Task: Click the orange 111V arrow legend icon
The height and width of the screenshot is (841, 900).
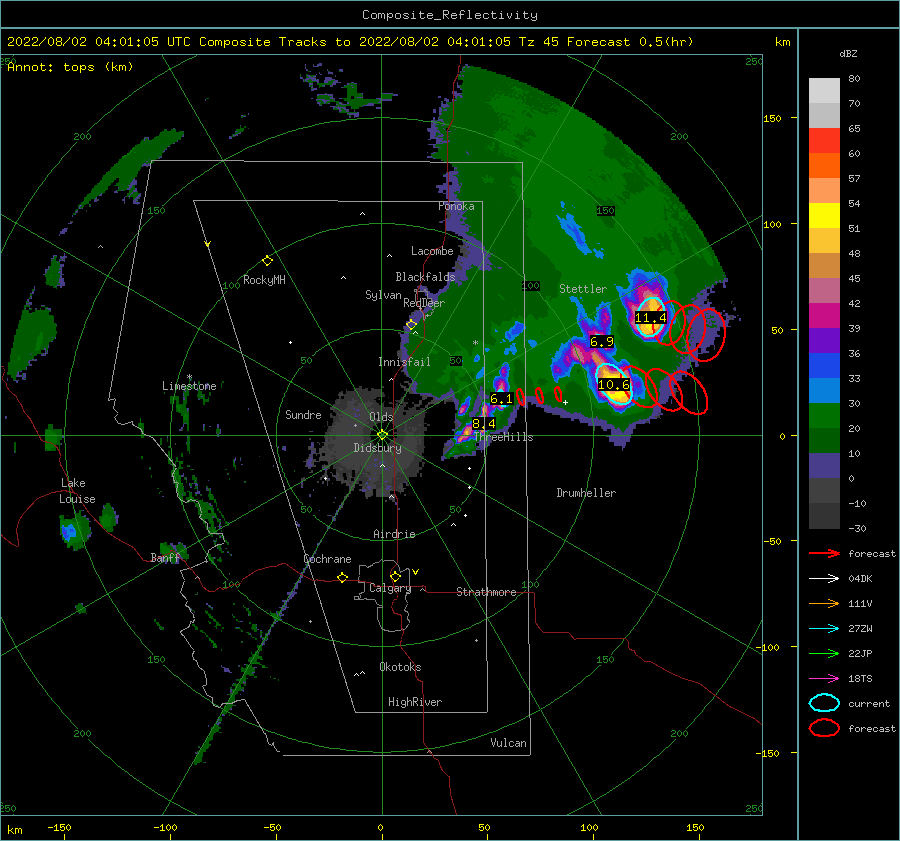Action: pyautogui.click(x=824, y=603)
